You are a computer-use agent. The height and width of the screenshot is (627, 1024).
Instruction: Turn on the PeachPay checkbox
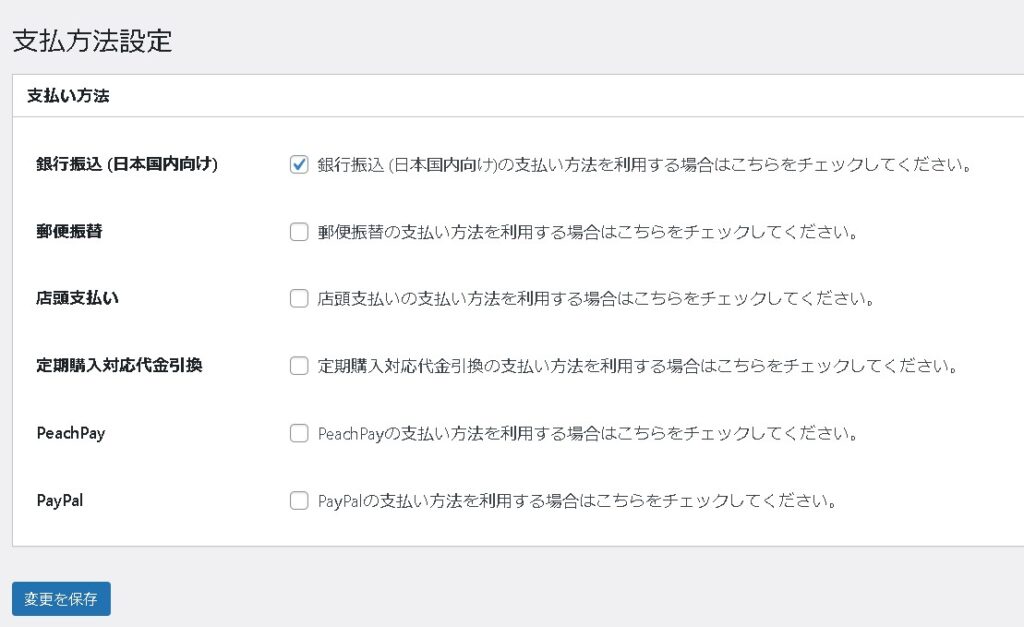pos(298,433)
